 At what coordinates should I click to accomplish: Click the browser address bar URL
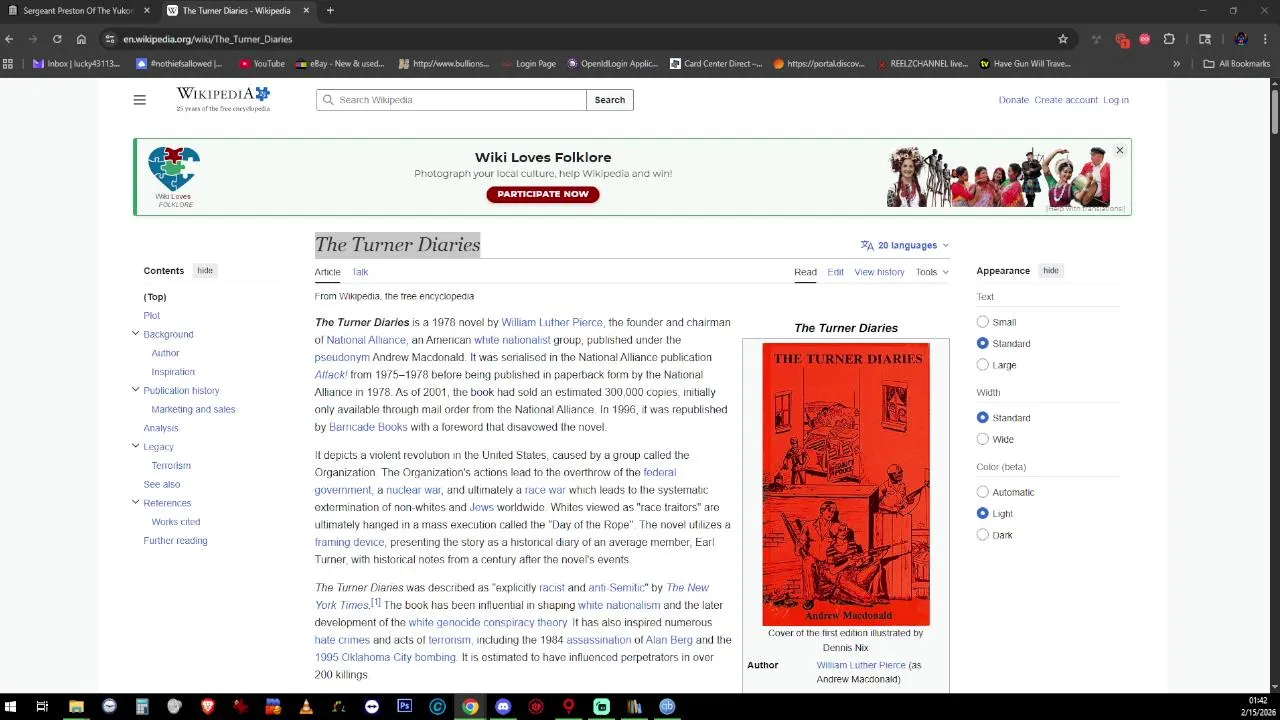[x=208, y=39]
